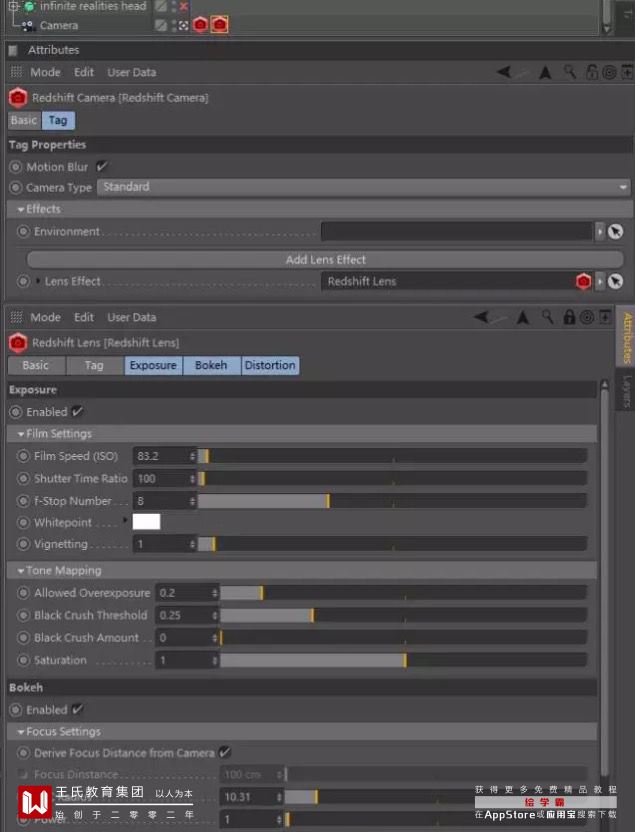Select Basic tab of Redshift Lens

coord(36,365)
